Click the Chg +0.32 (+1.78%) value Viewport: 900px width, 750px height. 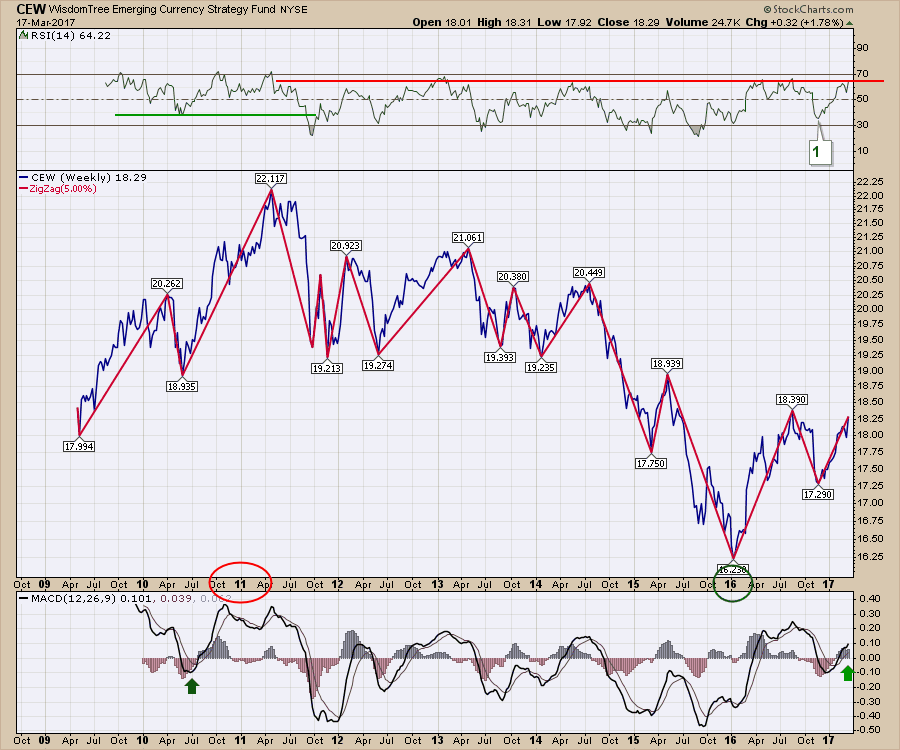(792, 23)
